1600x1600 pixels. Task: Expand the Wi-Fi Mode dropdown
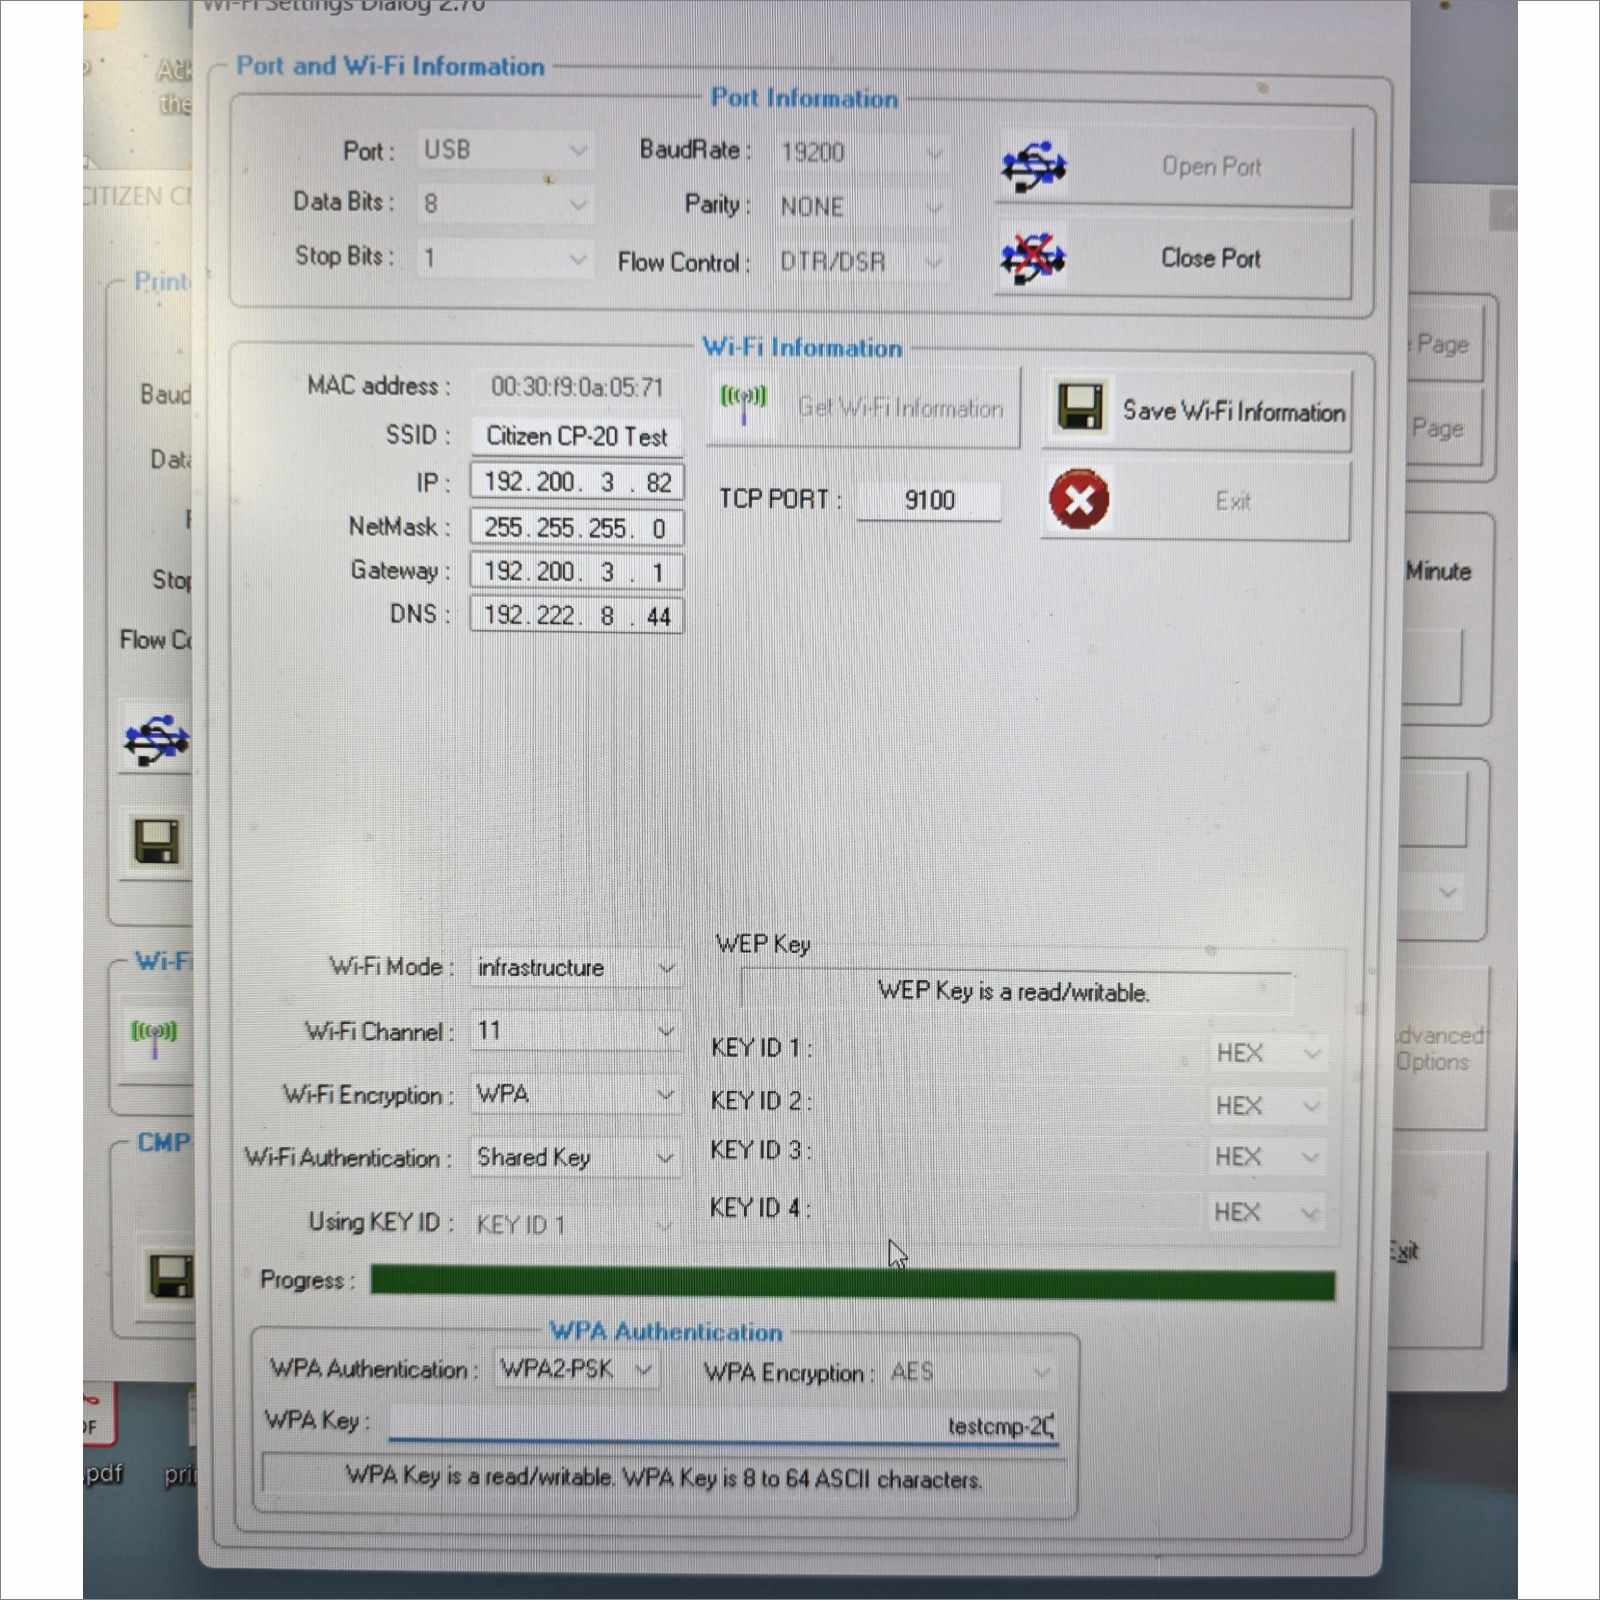[x=575, y=968]
